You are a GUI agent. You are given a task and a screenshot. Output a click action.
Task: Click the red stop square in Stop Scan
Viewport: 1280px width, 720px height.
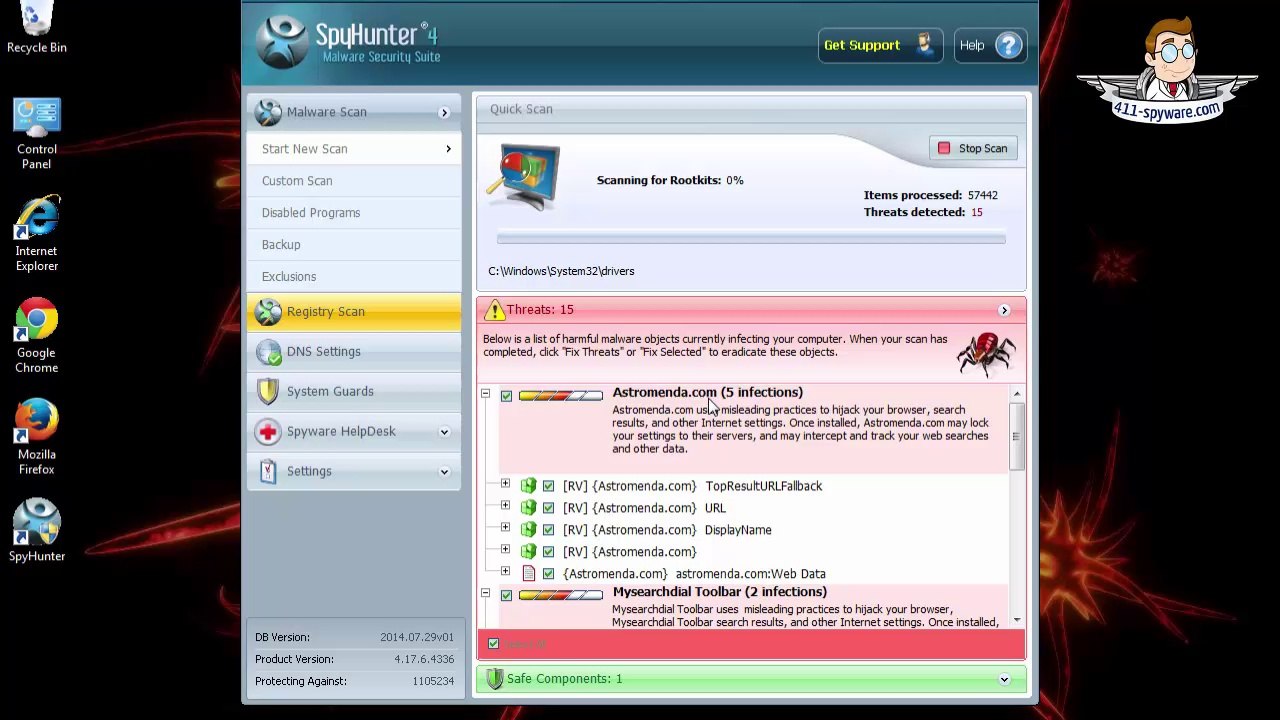click(x=944, y=148)
